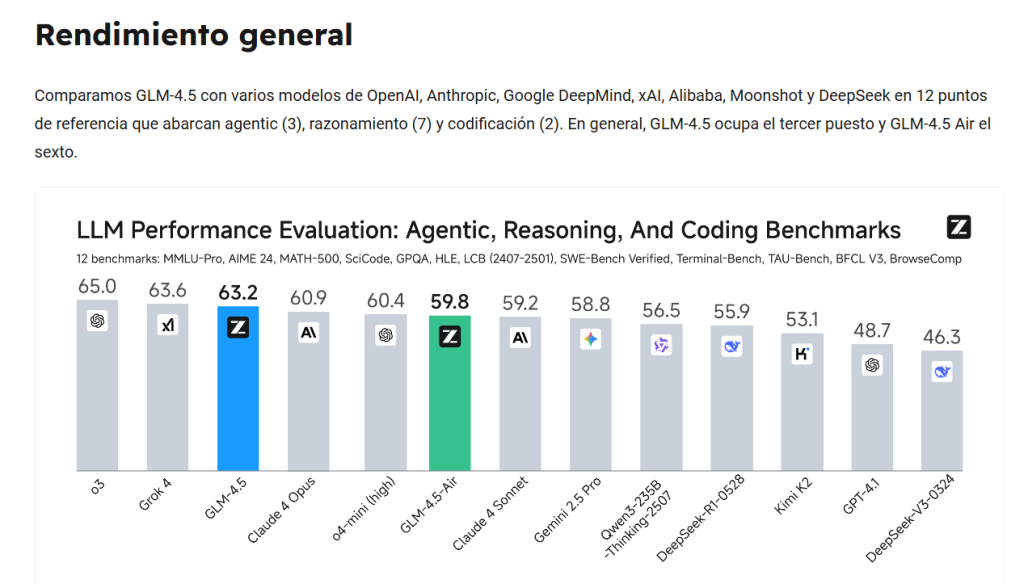
Task: Click the Z logo on the green GLM-4.5-Air bar
Action: point(450,337)
